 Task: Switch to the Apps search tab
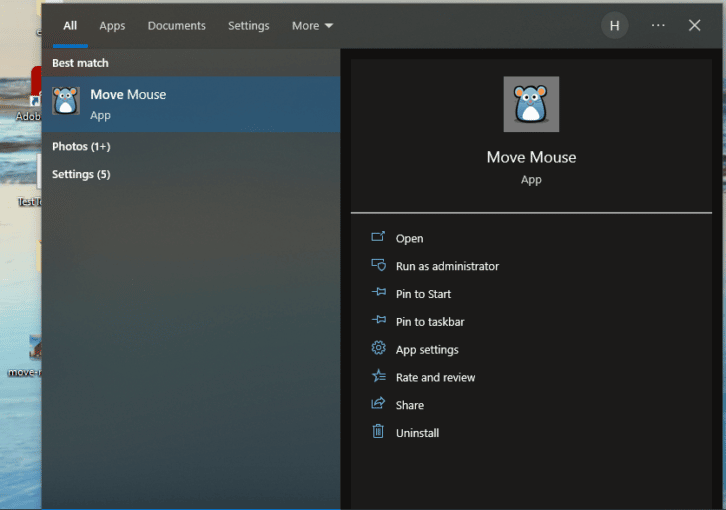(x=112, y=26)
